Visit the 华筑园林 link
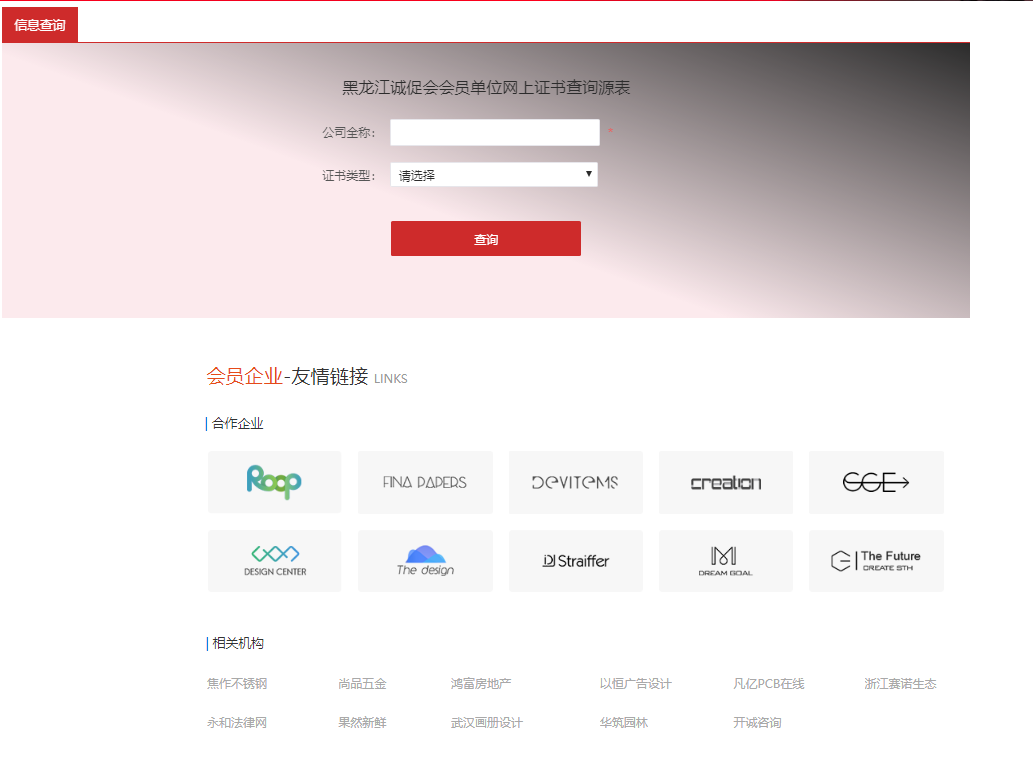The image size is (1033, 768). (x=624, y=723)
